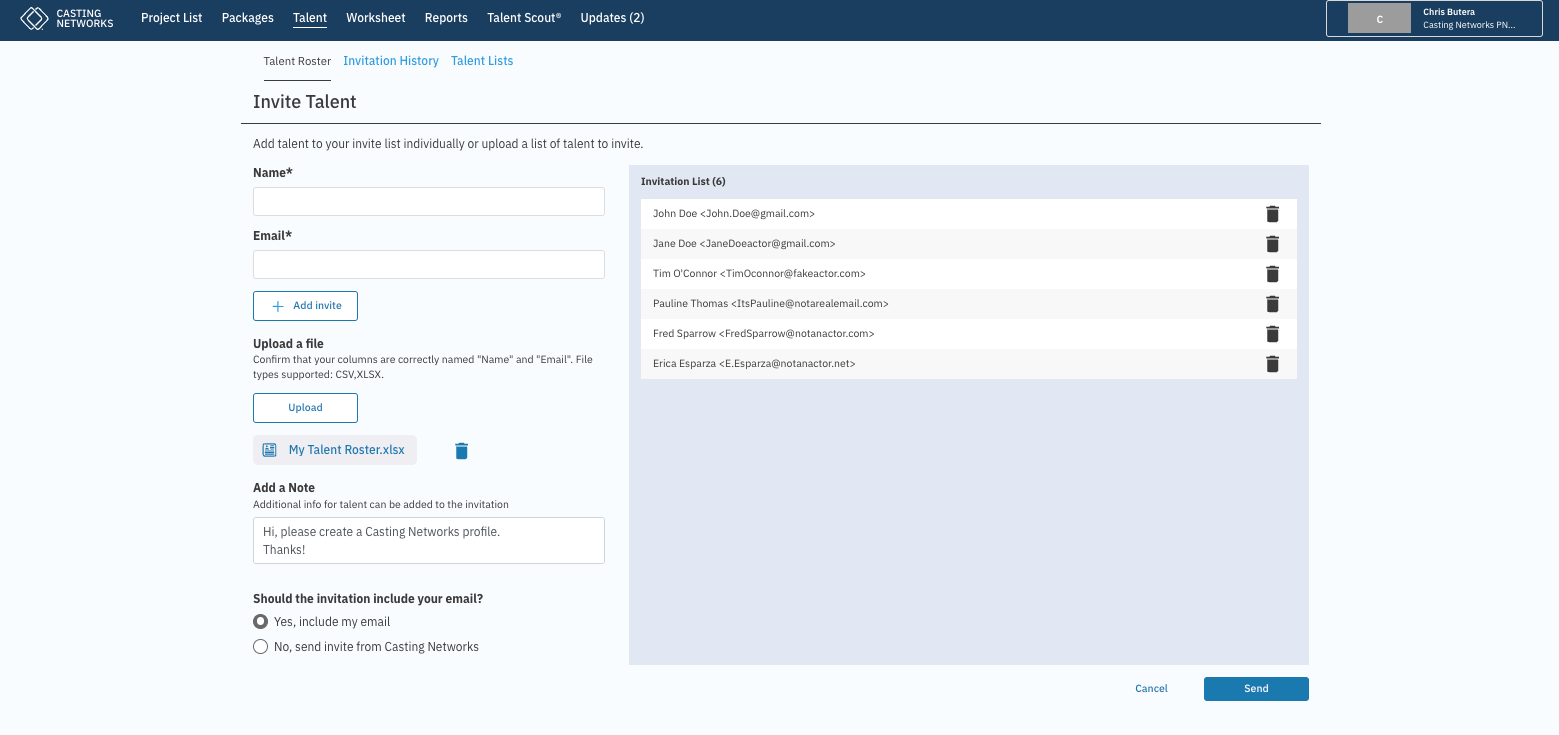Switch to Talent Lists tab
1559x735 pixels.
(x=482, y=61)
